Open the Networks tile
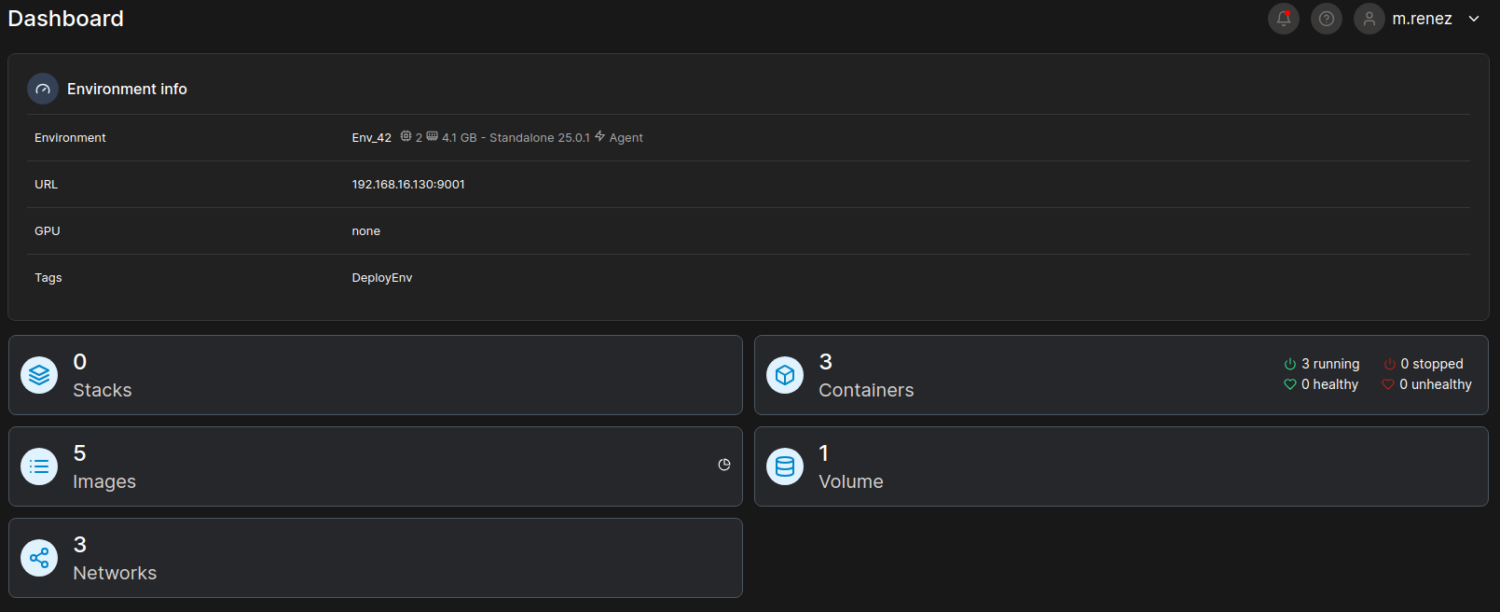The image size is (1500, 612). pyautogui.click(x=375, y=558)
